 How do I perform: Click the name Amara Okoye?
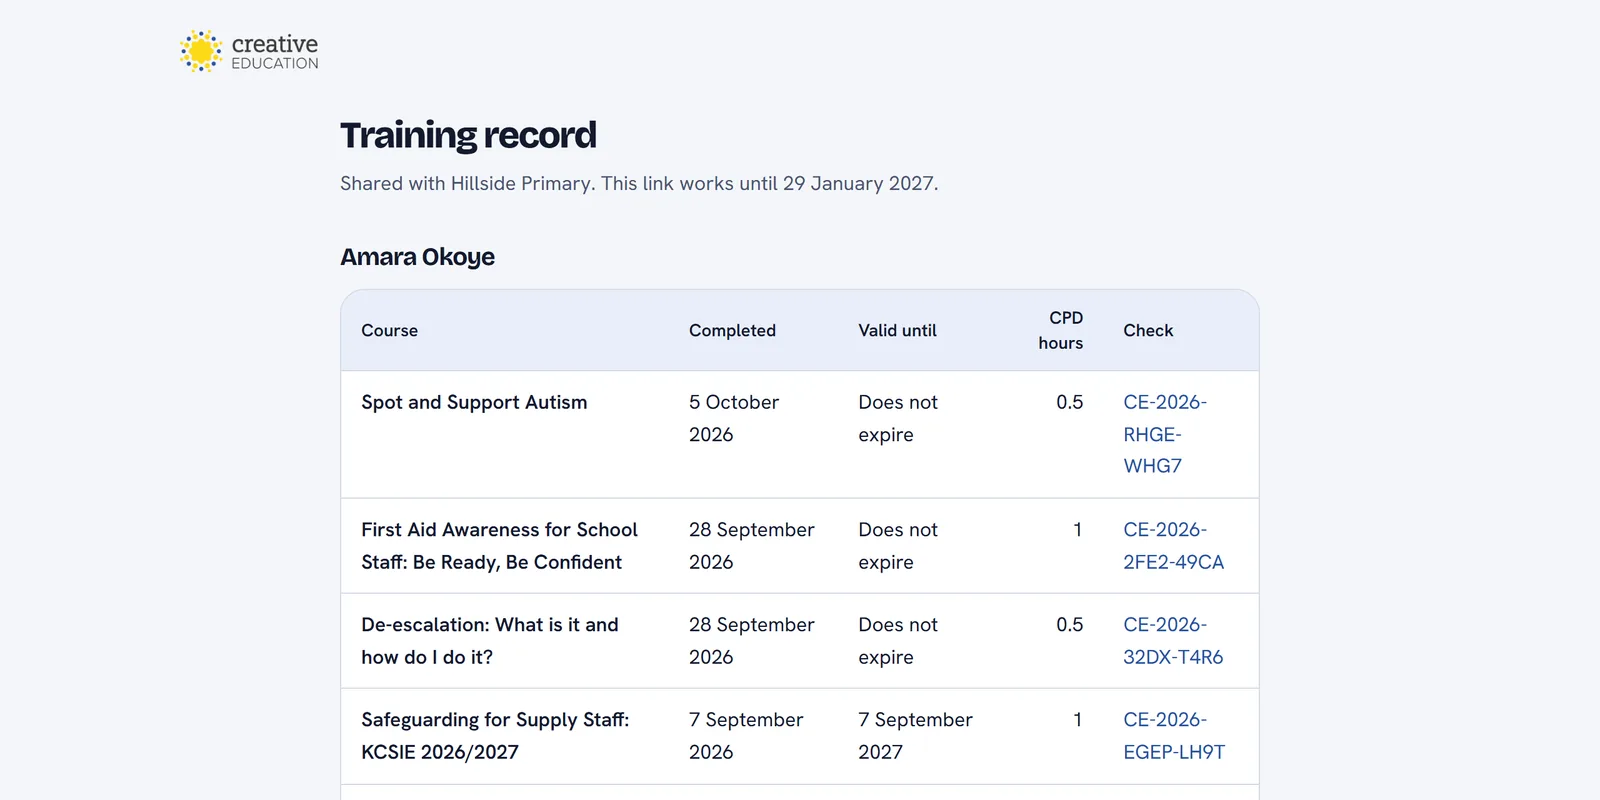point(417,257)
